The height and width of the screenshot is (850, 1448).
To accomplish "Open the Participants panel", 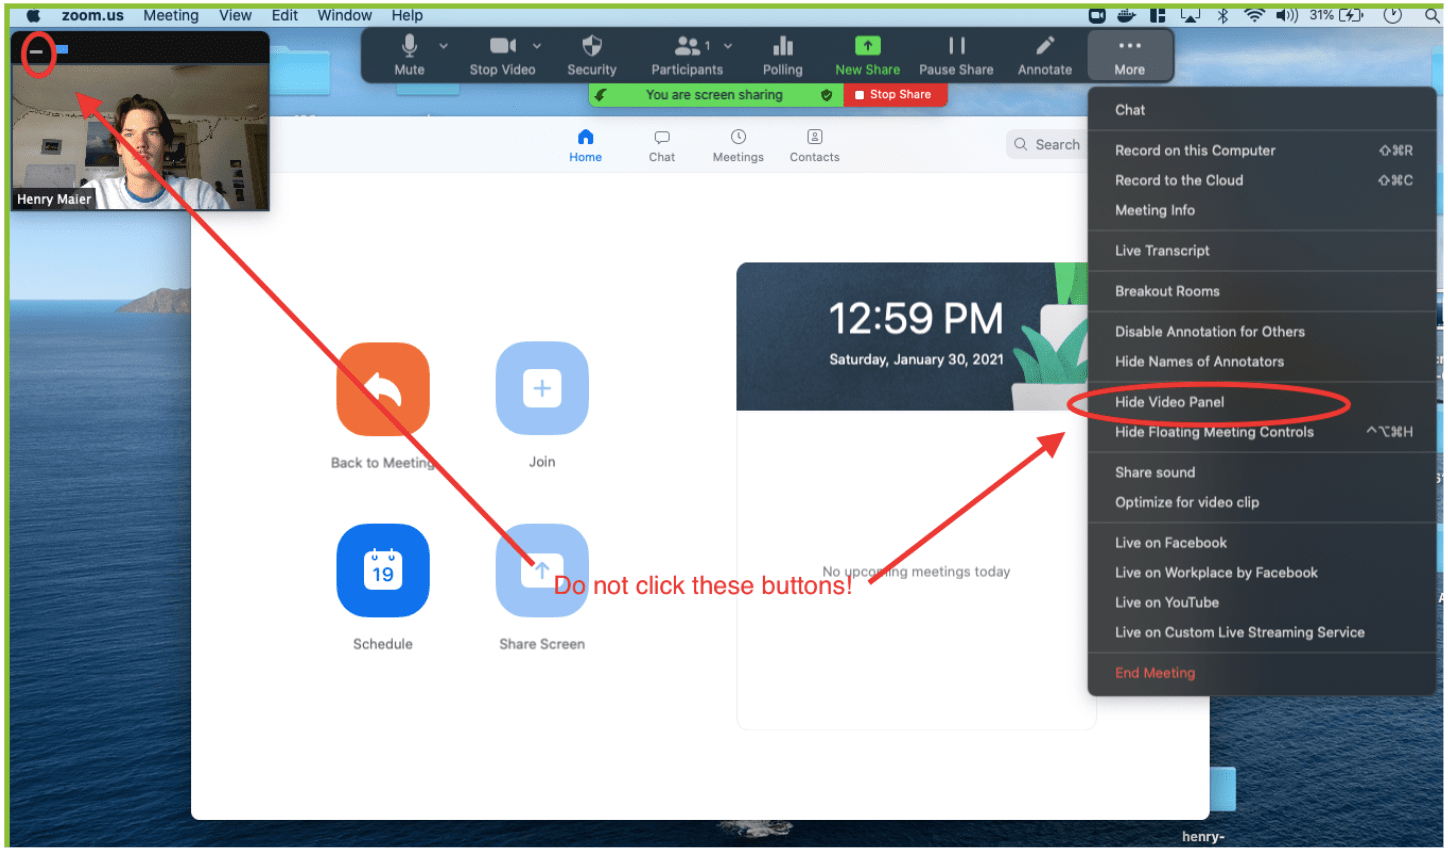I will pos(687,55).
